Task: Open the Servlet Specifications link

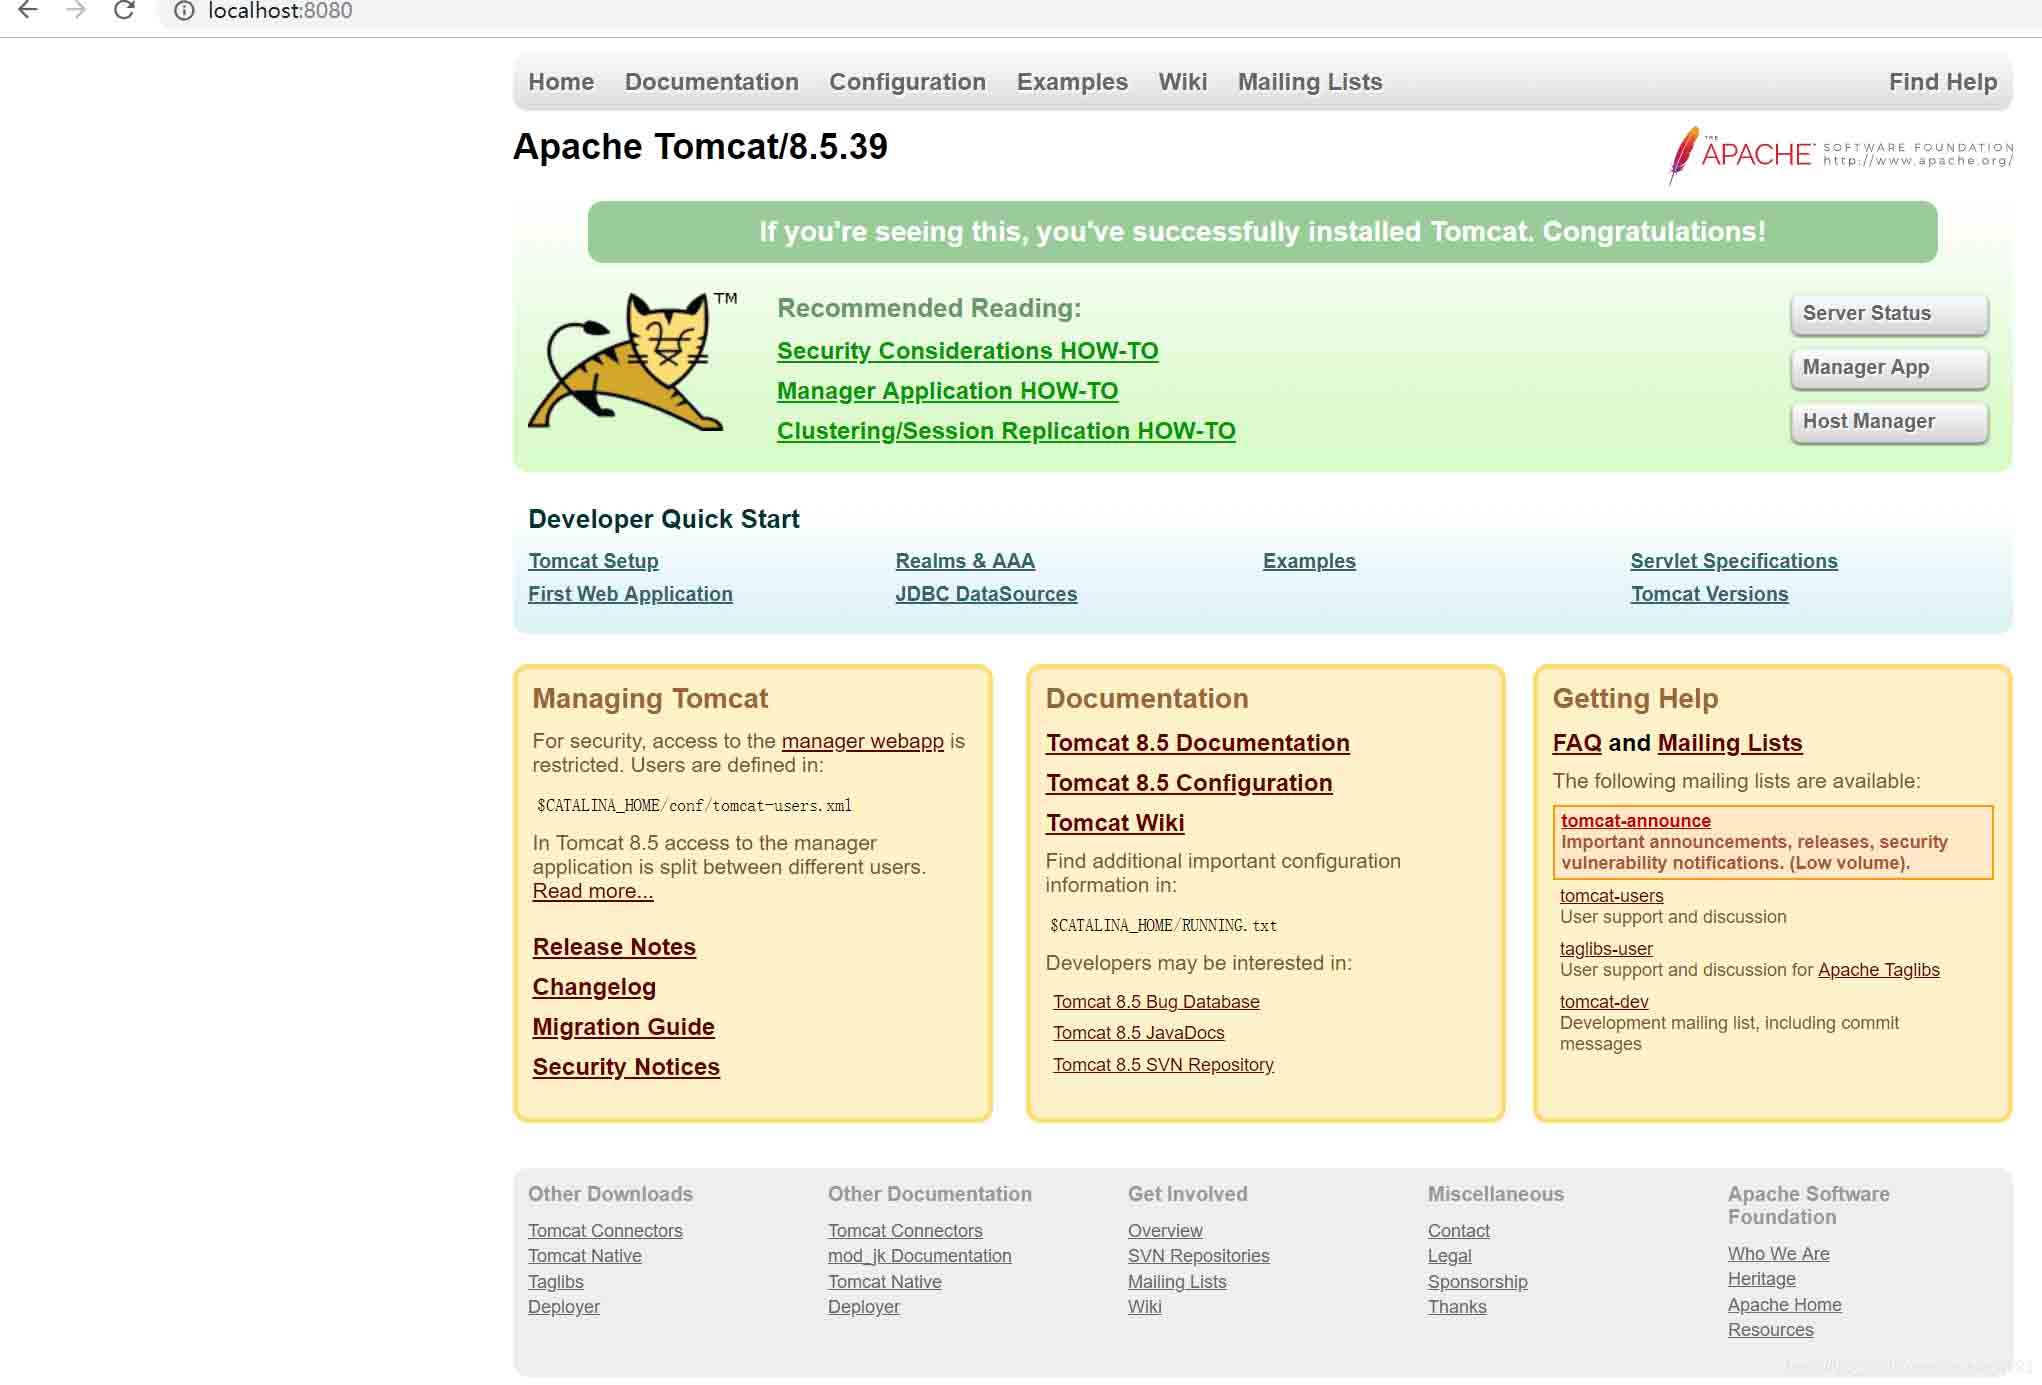Action: 1734,561
